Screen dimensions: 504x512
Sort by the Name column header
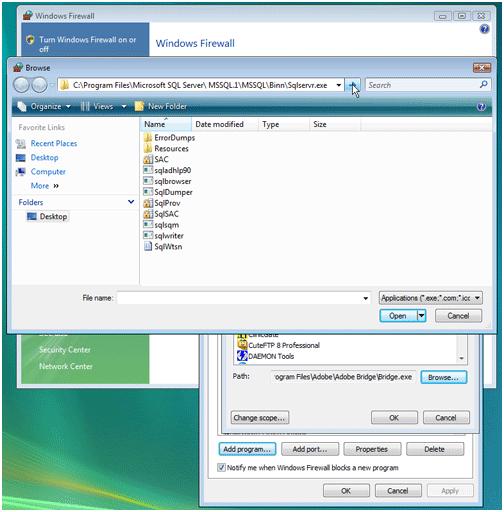click(x=166, y=124)
